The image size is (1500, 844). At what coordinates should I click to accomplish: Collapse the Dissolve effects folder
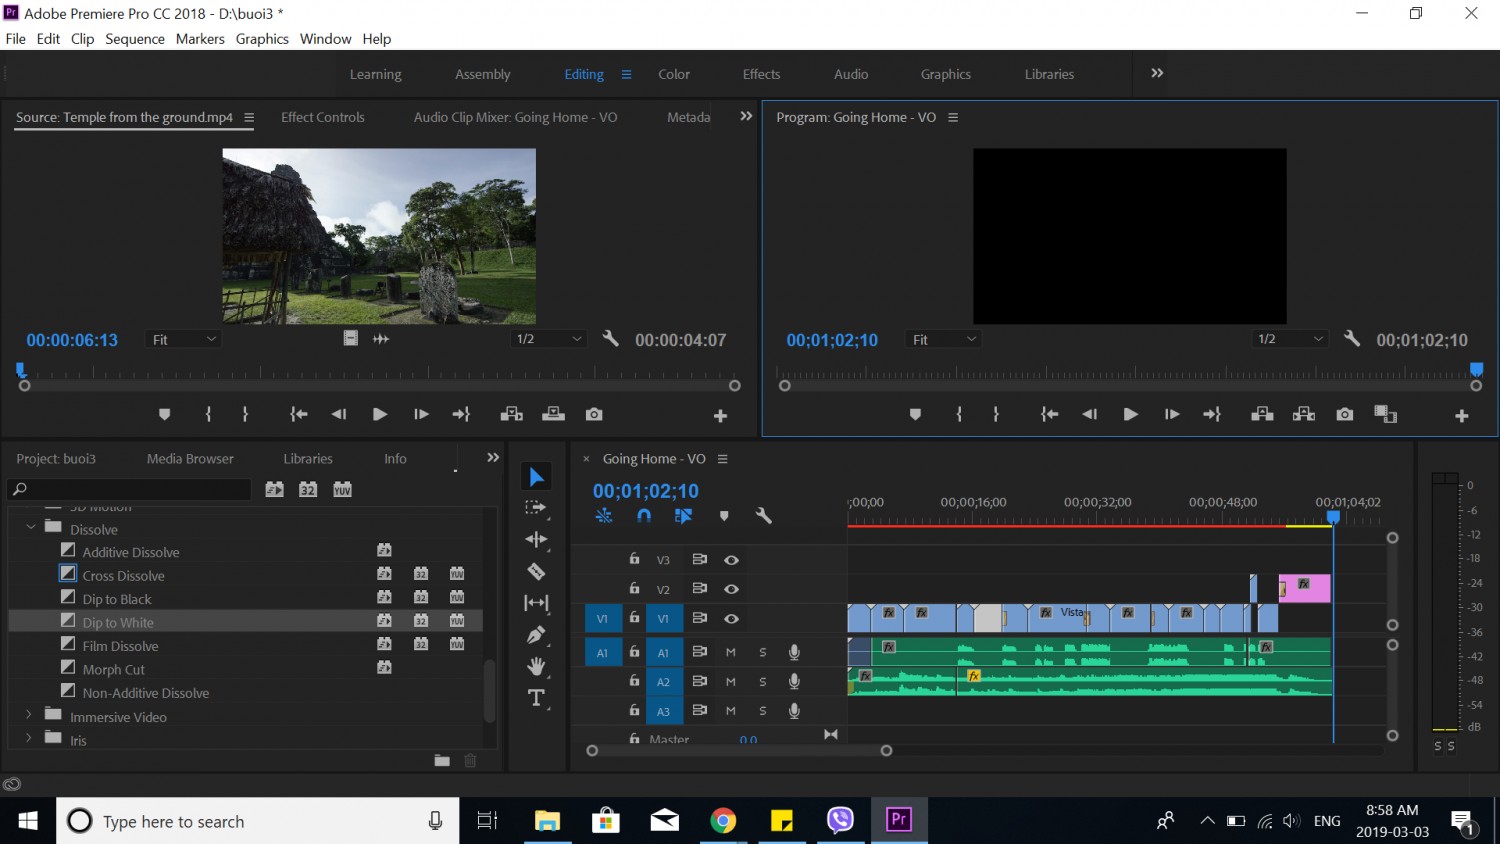(30, 528)
